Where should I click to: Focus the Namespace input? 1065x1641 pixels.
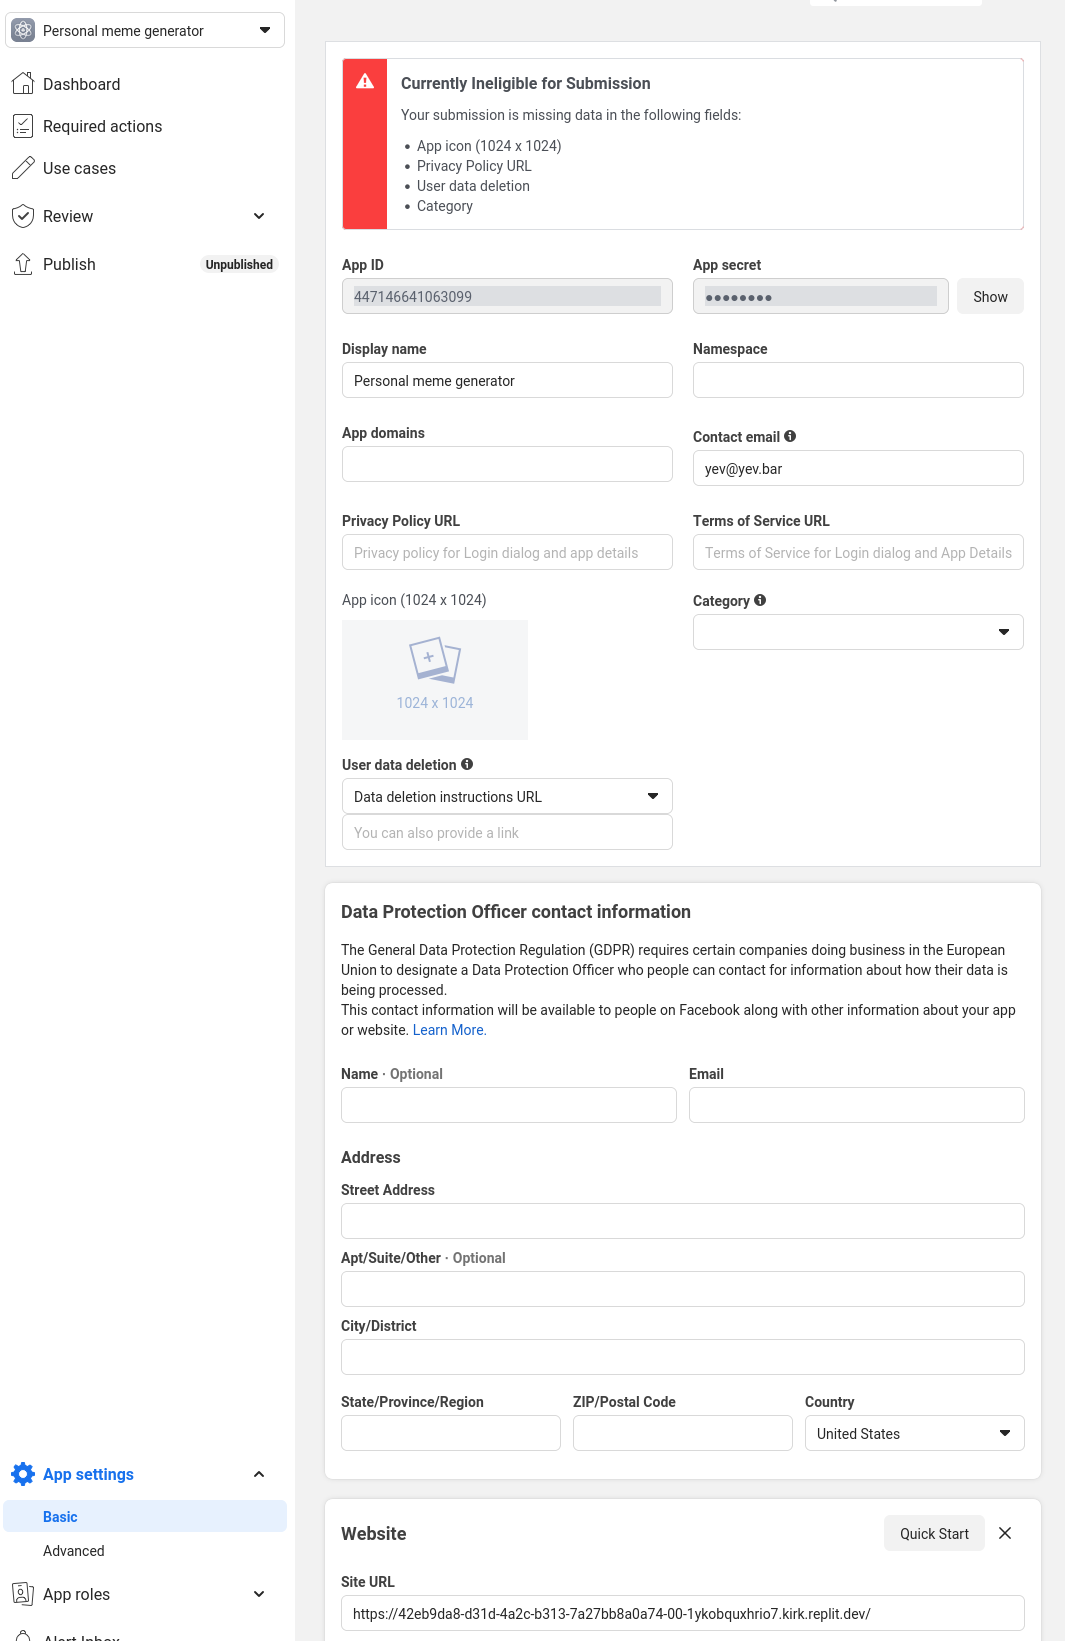pyautogui.click(x=858, y=380)
